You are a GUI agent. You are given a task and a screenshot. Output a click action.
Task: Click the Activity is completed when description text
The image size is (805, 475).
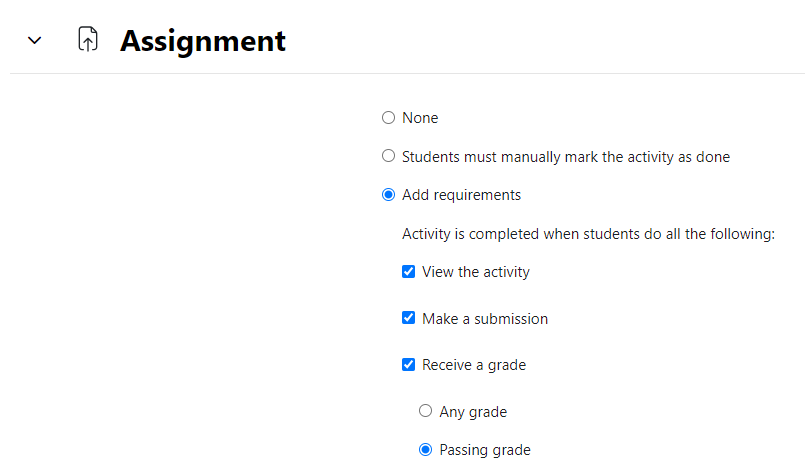coord(588,234)
